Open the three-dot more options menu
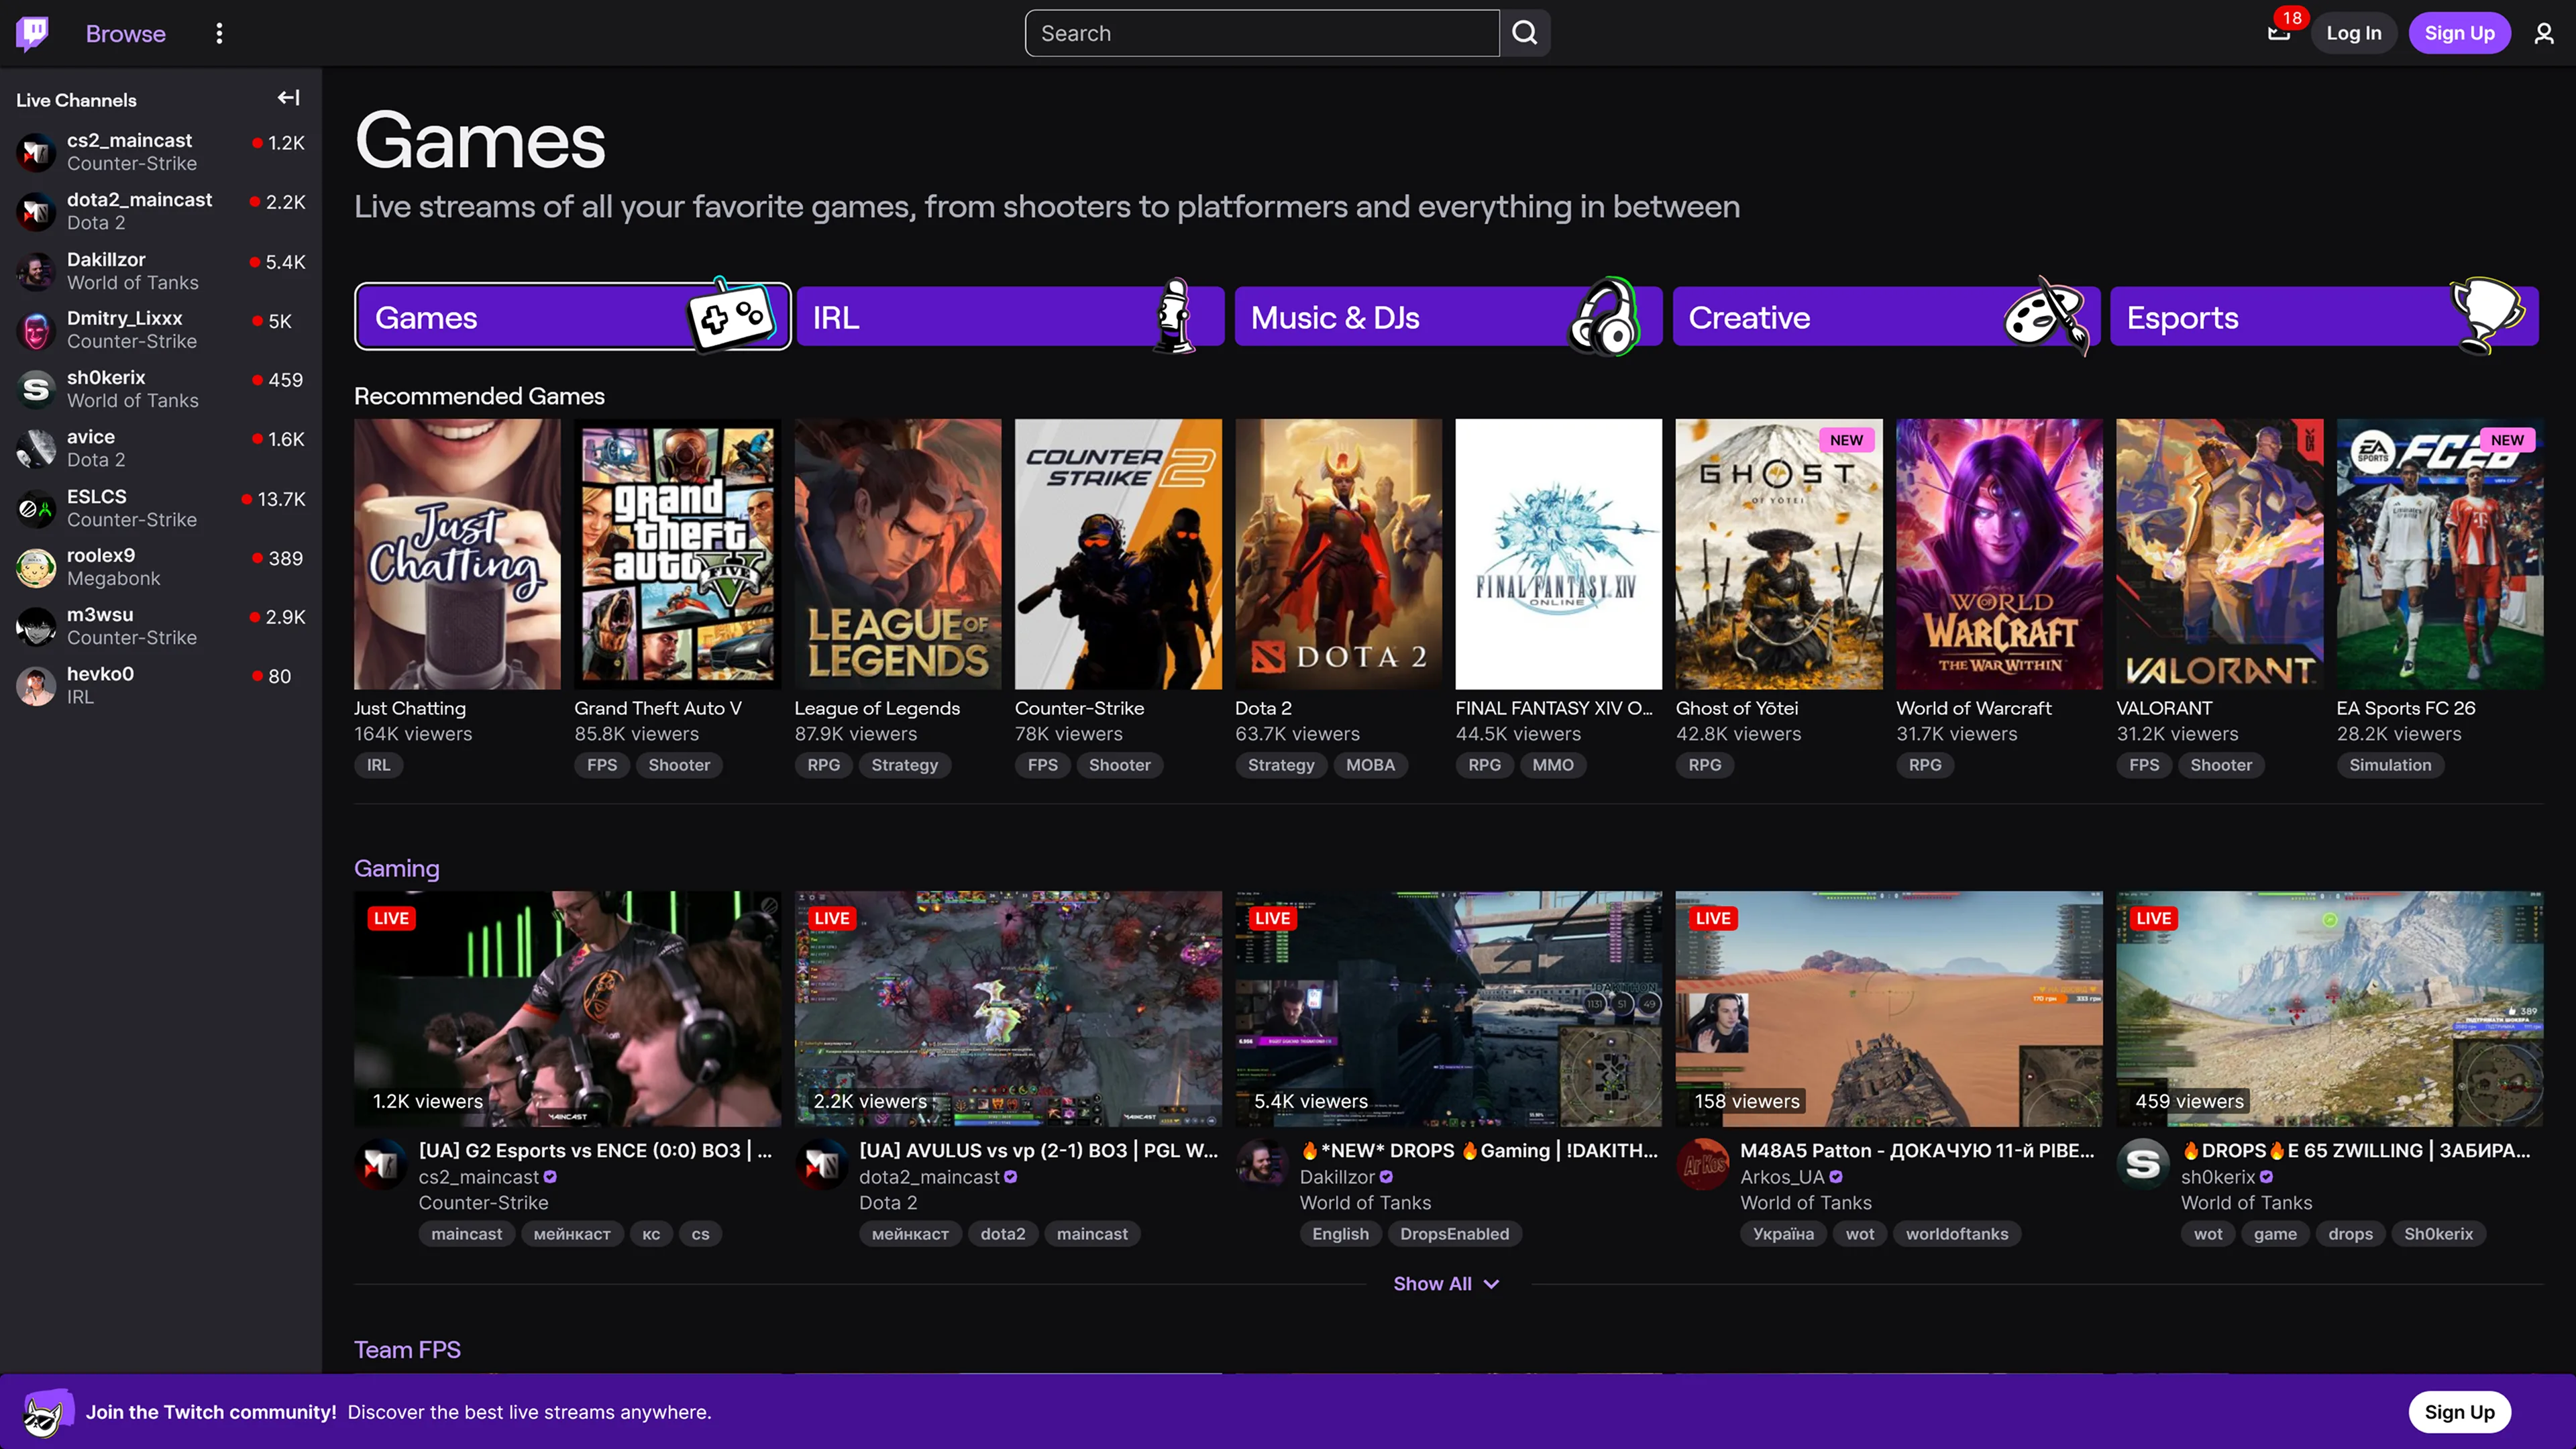This screenshot has width=2576, height=1449. tap(219, 33)
